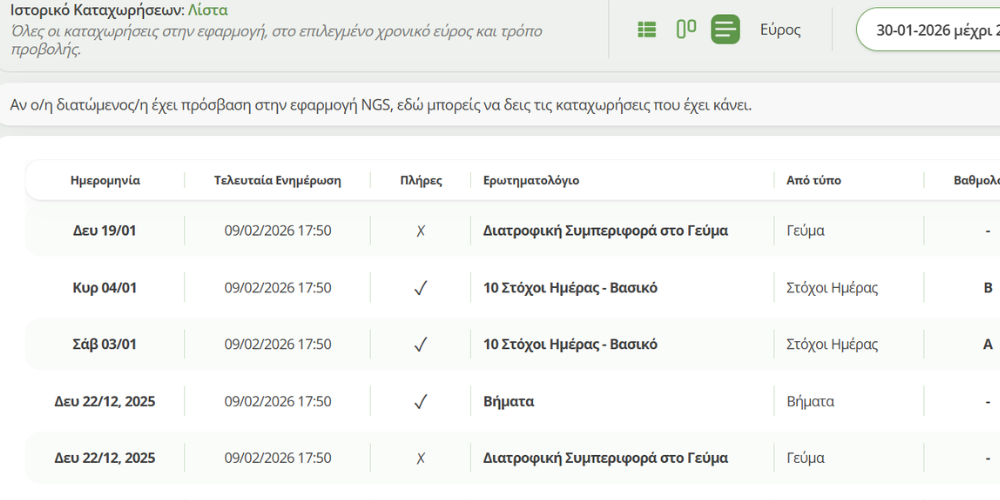Click the checkmark icon in the Βήματα row

(x=421, y=402)
